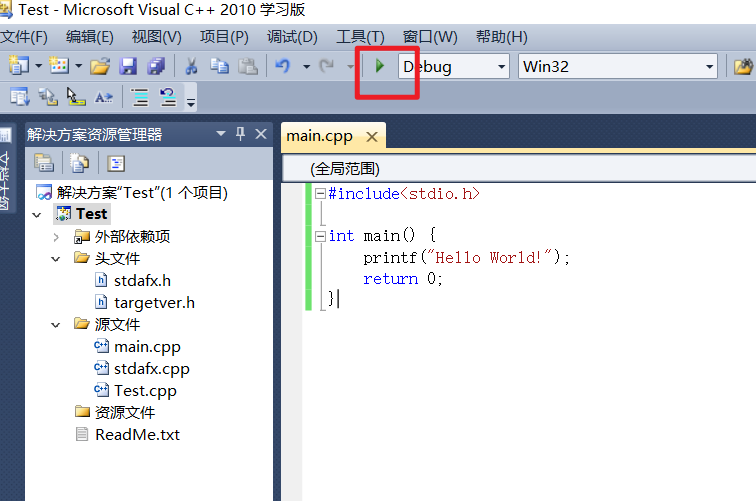
Task: Close the Solution Explorer panel
Action: coord(261,134)
